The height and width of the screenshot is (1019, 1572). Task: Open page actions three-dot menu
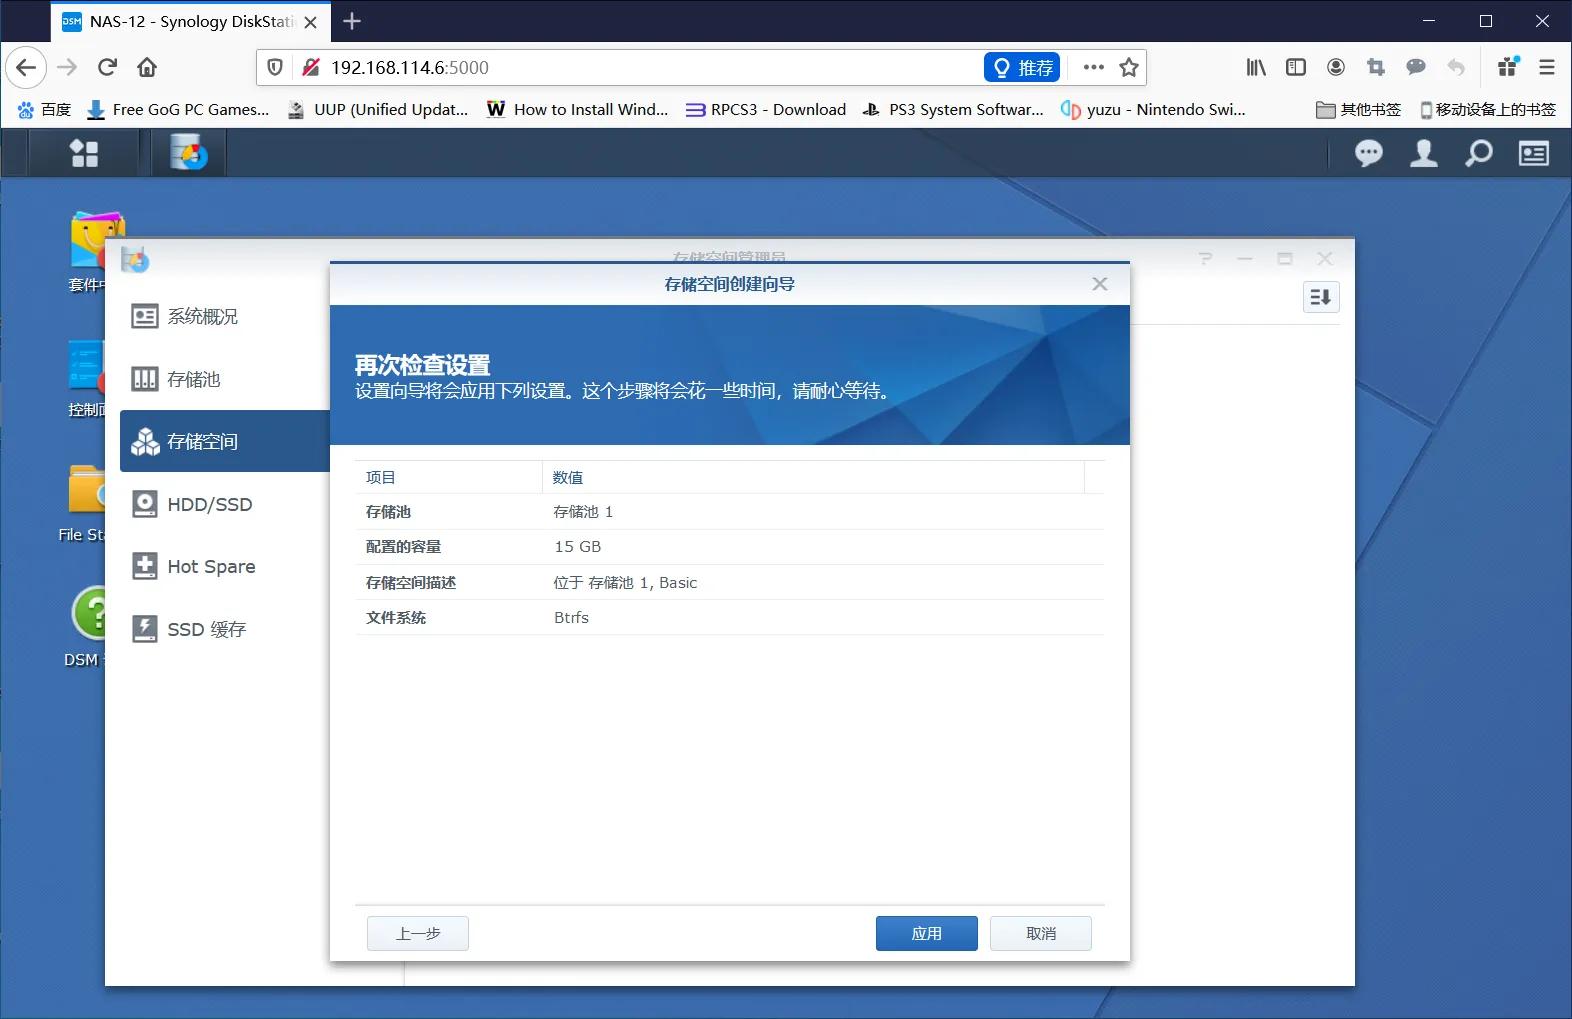click(1094, 67)
